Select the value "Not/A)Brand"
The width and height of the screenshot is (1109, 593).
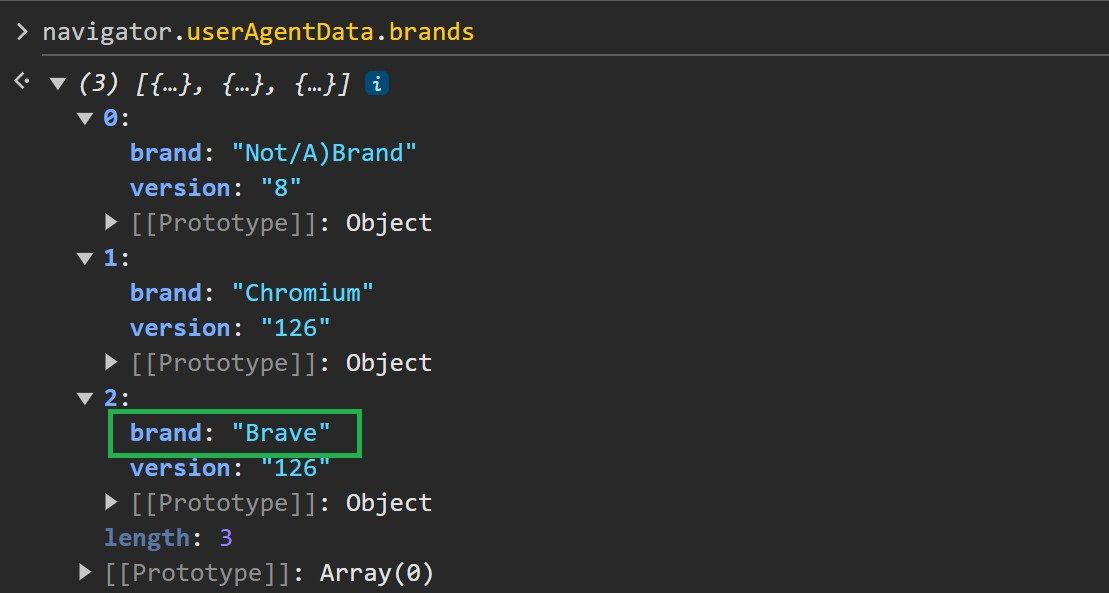click(324, 153)
